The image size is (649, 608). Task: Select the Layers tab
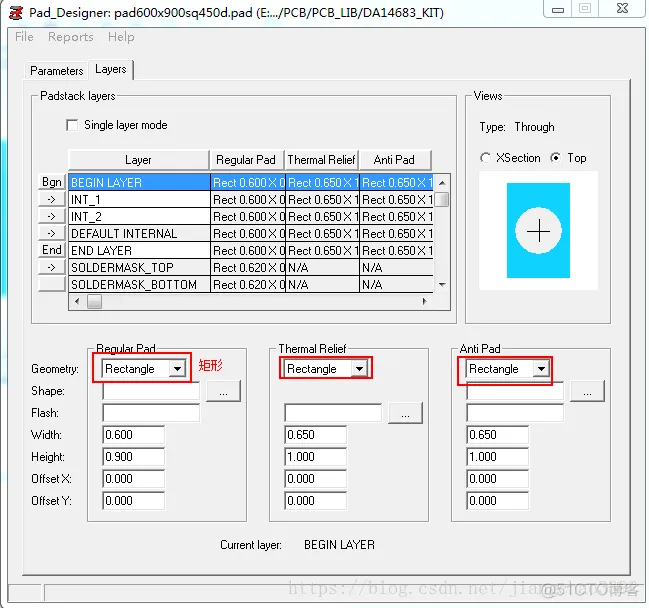(111, 69)
